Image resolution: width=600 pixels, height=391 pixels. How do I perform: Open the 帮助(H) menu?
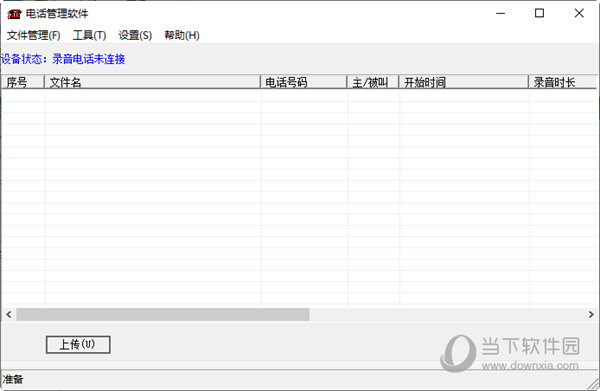182,36
